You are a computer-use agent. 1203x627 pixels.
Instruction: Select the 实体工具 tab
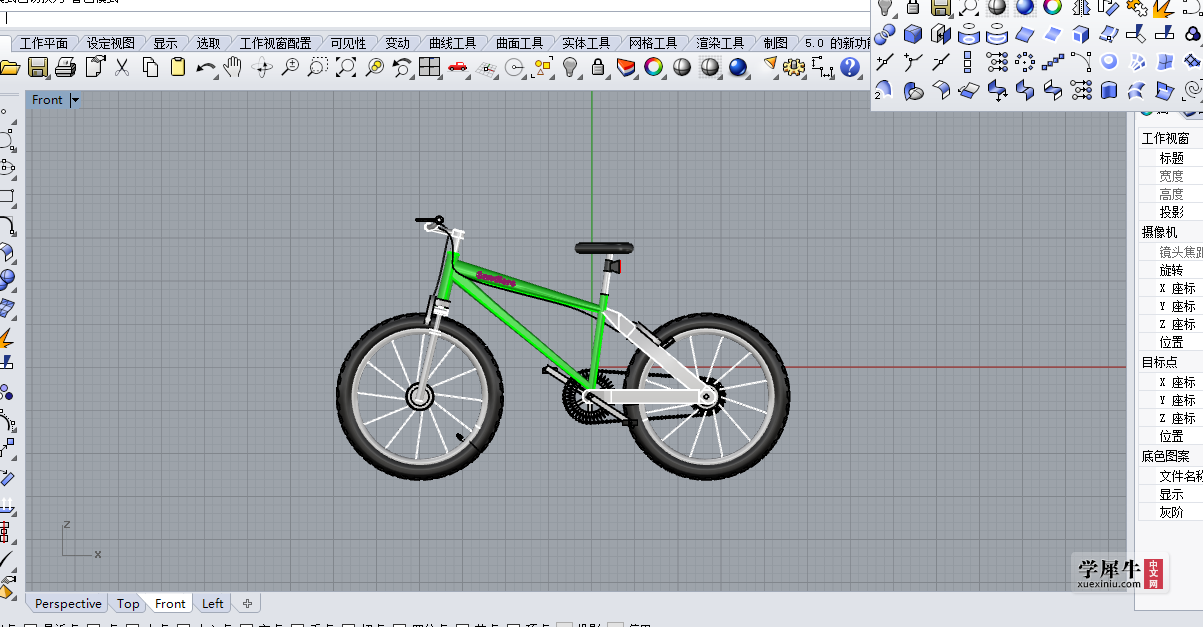(x=585, y=43)
